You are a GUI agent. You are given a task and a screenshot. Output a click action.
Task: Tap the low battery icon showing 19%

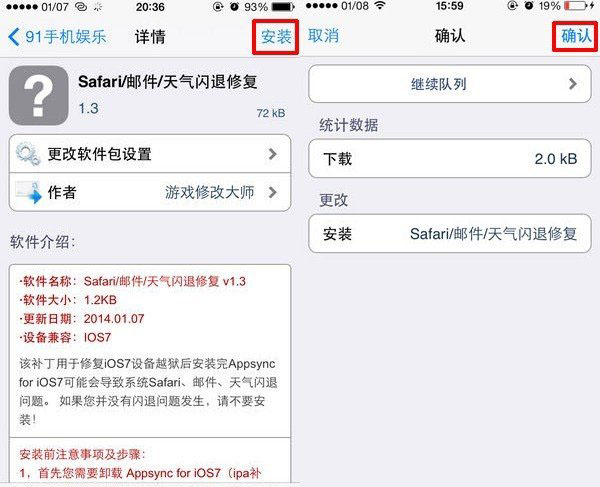tap(578, 6)
